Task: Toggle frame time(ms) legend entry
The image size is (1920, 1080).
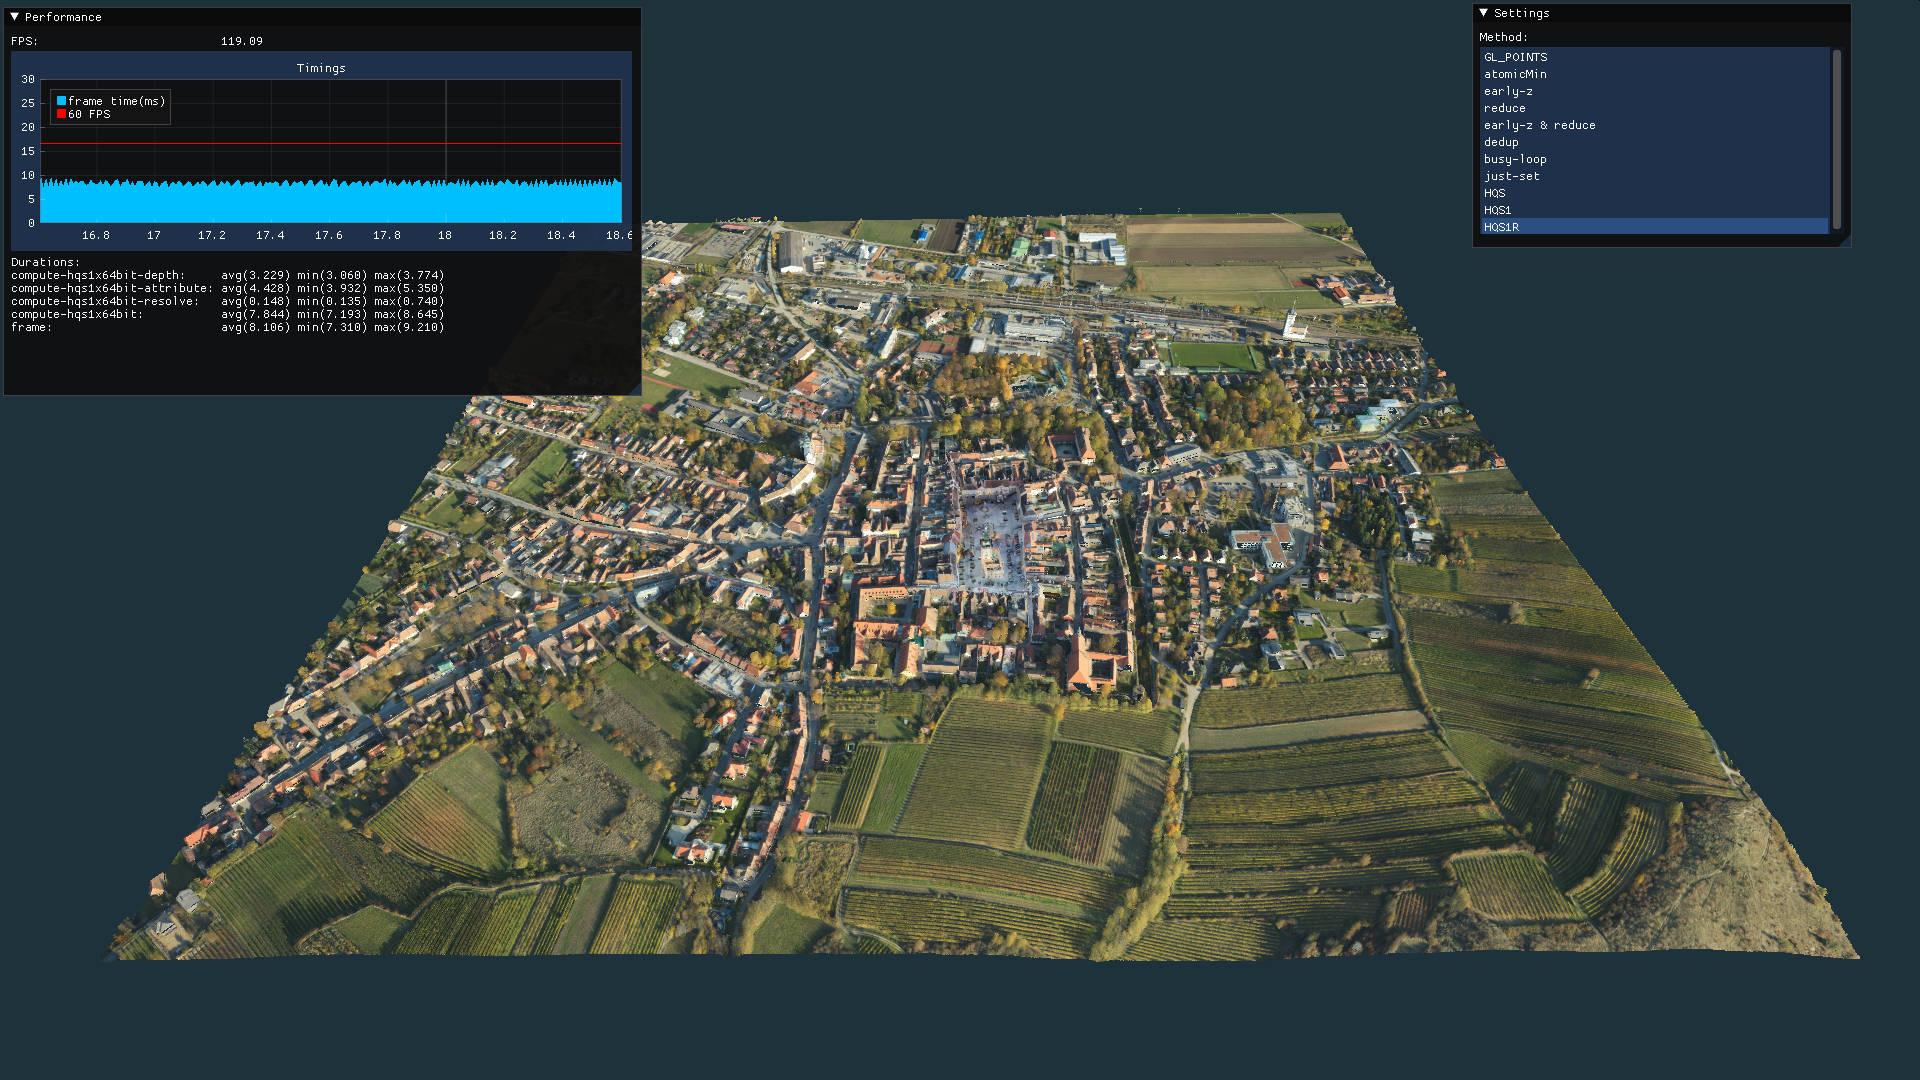Action: point(116,101)
